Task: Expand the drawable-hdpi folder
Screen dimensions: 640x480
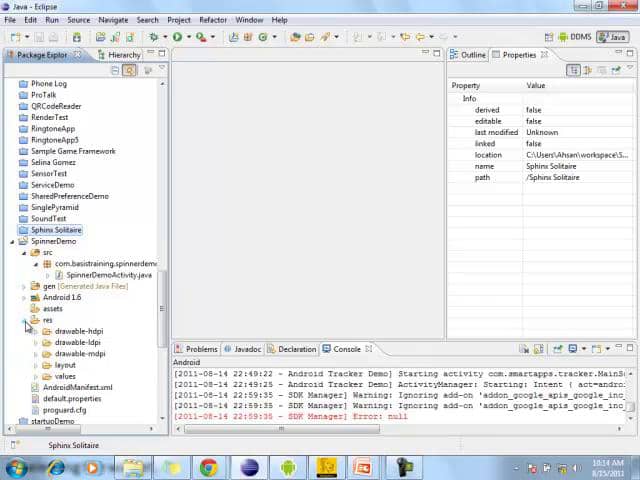Action: pyautogui.click(x=36, y=331)
